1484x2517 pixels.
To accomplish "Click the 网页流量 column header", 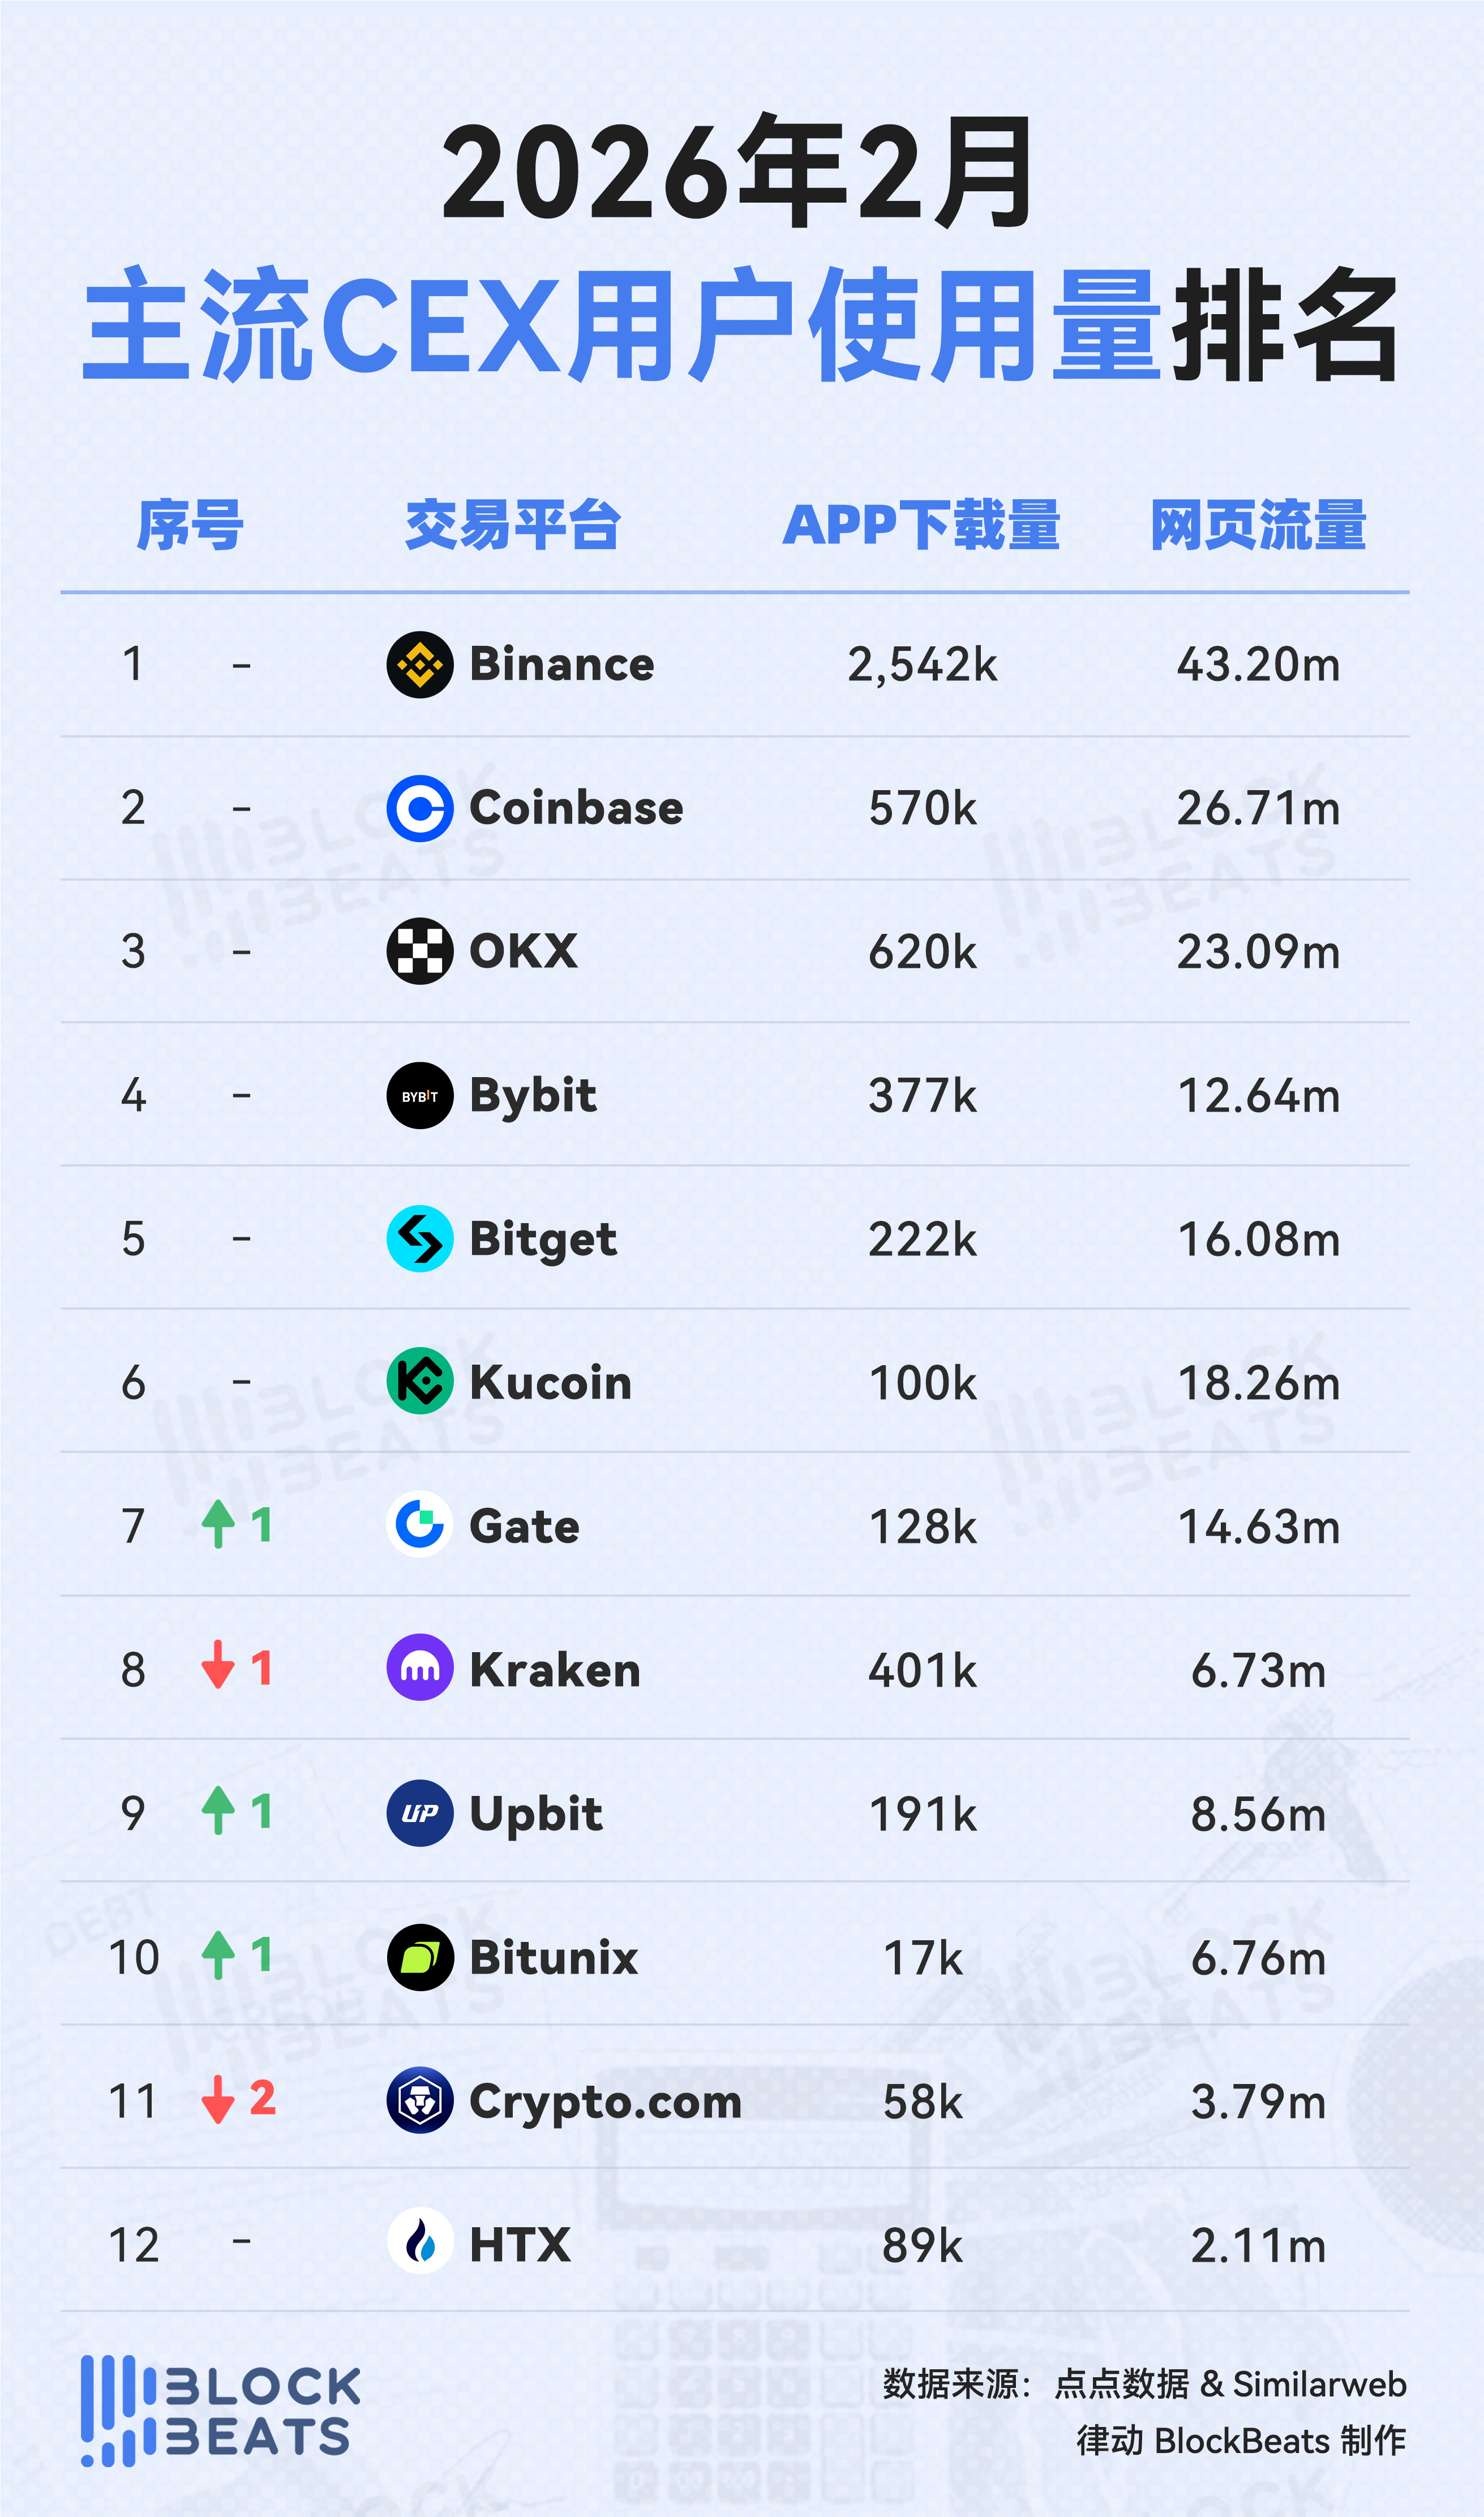I will (1258, 525).
